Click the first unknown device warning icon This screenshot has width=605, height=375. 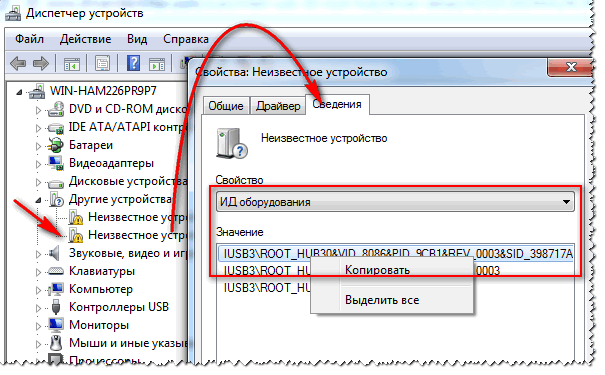click(76, 217)
